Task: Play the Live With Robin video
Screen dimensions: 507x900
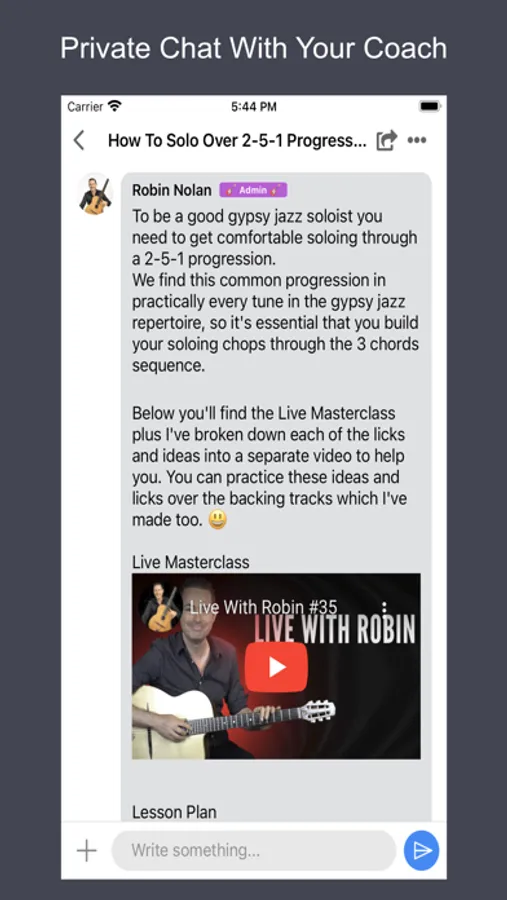Action: (x=276, y=667)
